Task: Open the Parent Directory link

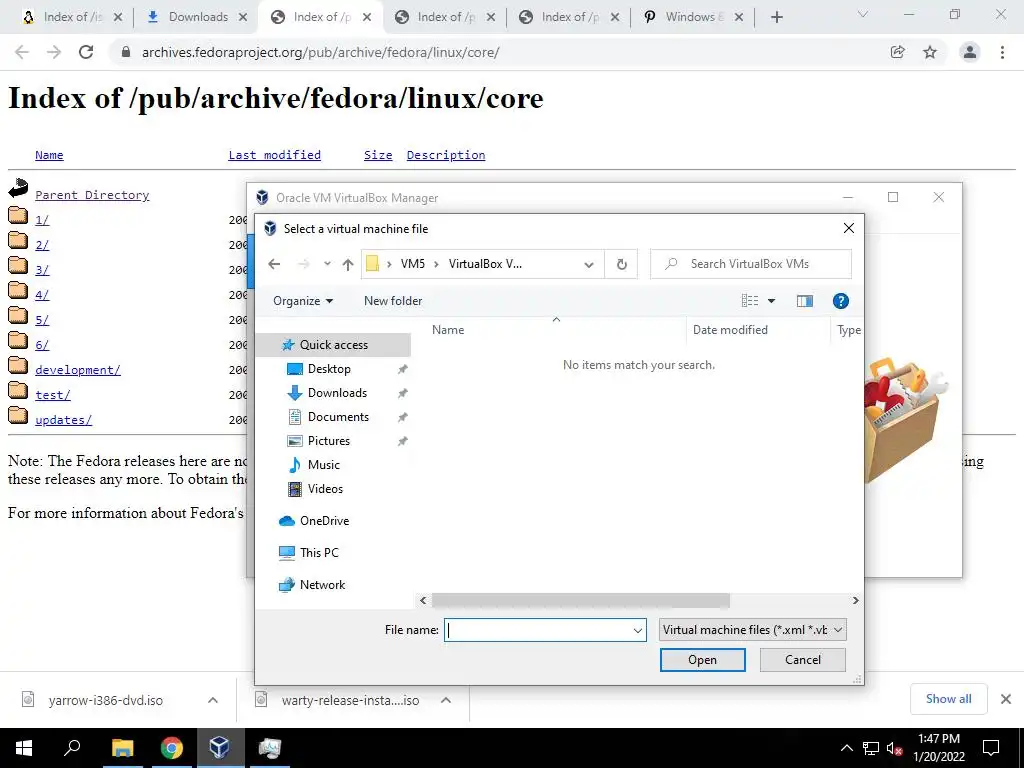Action: [x=92, y=195]
